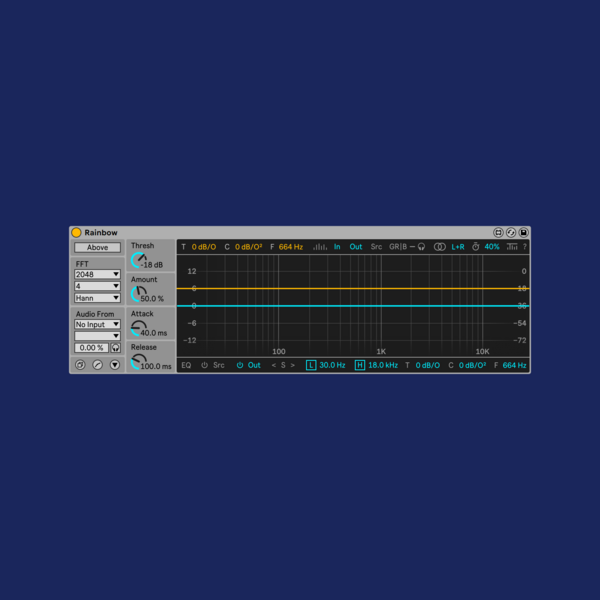Open the empty sidechain channel dropdown
Image resolution: width=600 pixels, height=600 pixels.
point(97,336)
